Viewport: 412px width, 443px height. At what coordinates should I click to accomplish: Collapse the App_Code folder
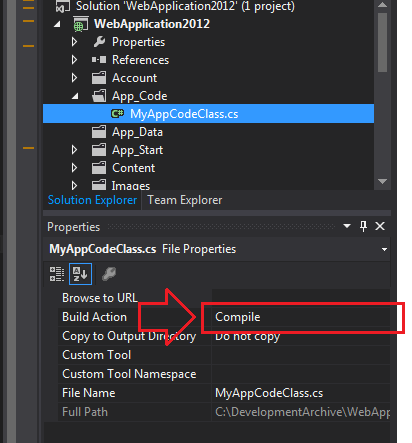pos(75,96)
